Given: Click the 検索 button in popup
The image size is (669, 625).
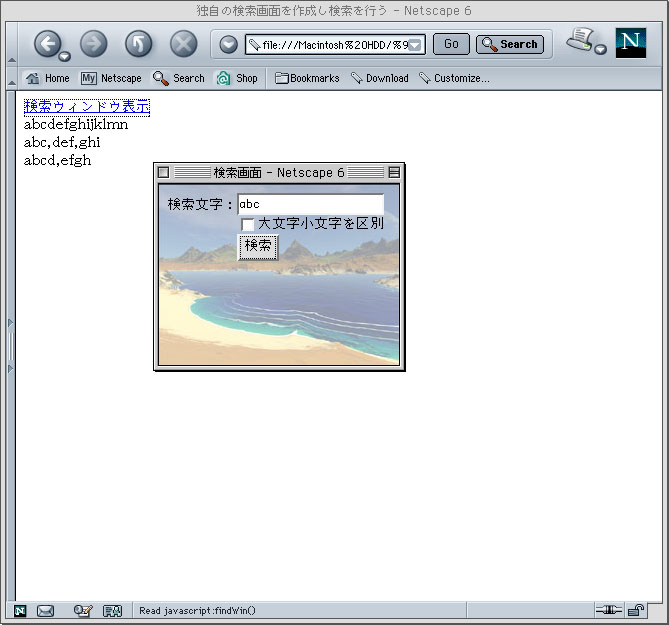Looking at the screenshot, I should pyautogui.click(x=258, y=247).
